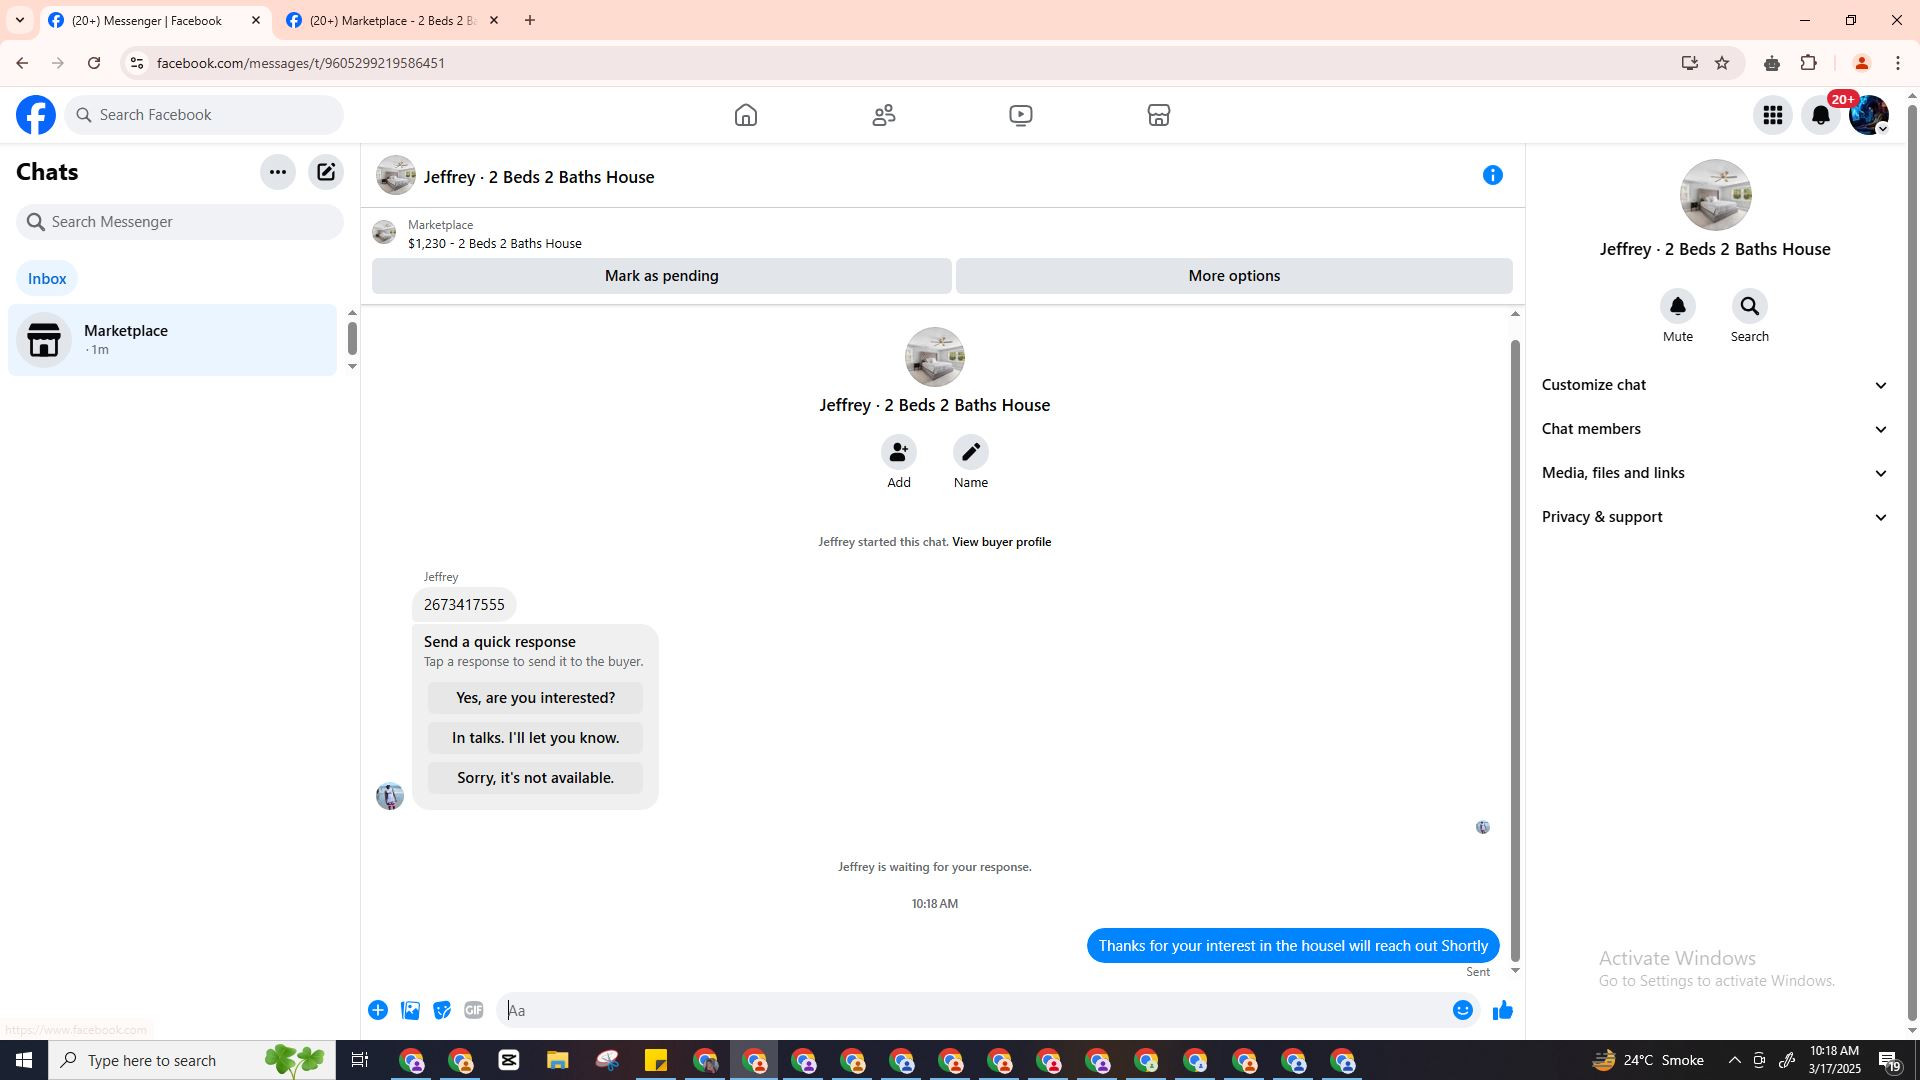Select the Inbox filter tab
The image size is (1920, 1080).
click(47, 279)
